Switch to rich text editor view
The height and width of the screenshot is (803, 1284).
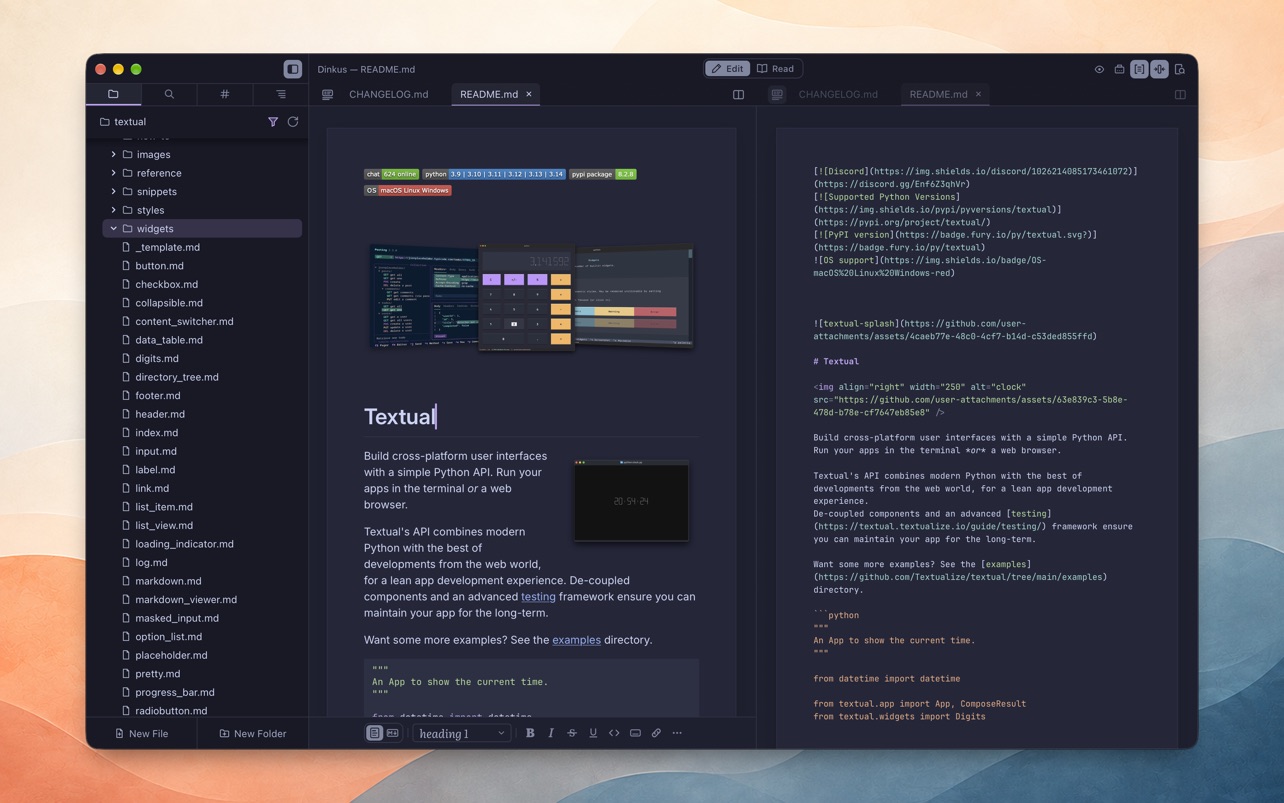[374, 733]
